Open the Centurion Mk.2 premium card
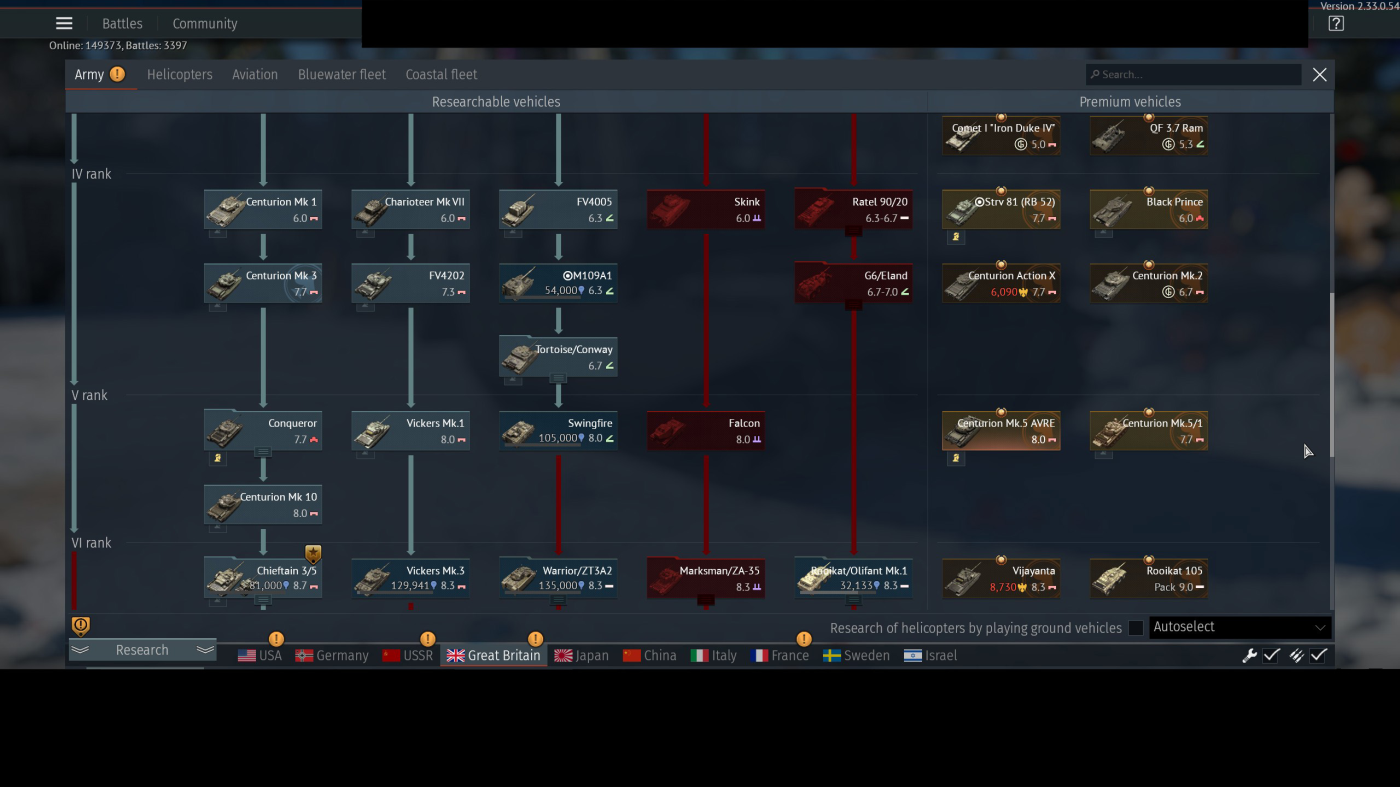The image size is (1400, 787). coord(1149,284)
